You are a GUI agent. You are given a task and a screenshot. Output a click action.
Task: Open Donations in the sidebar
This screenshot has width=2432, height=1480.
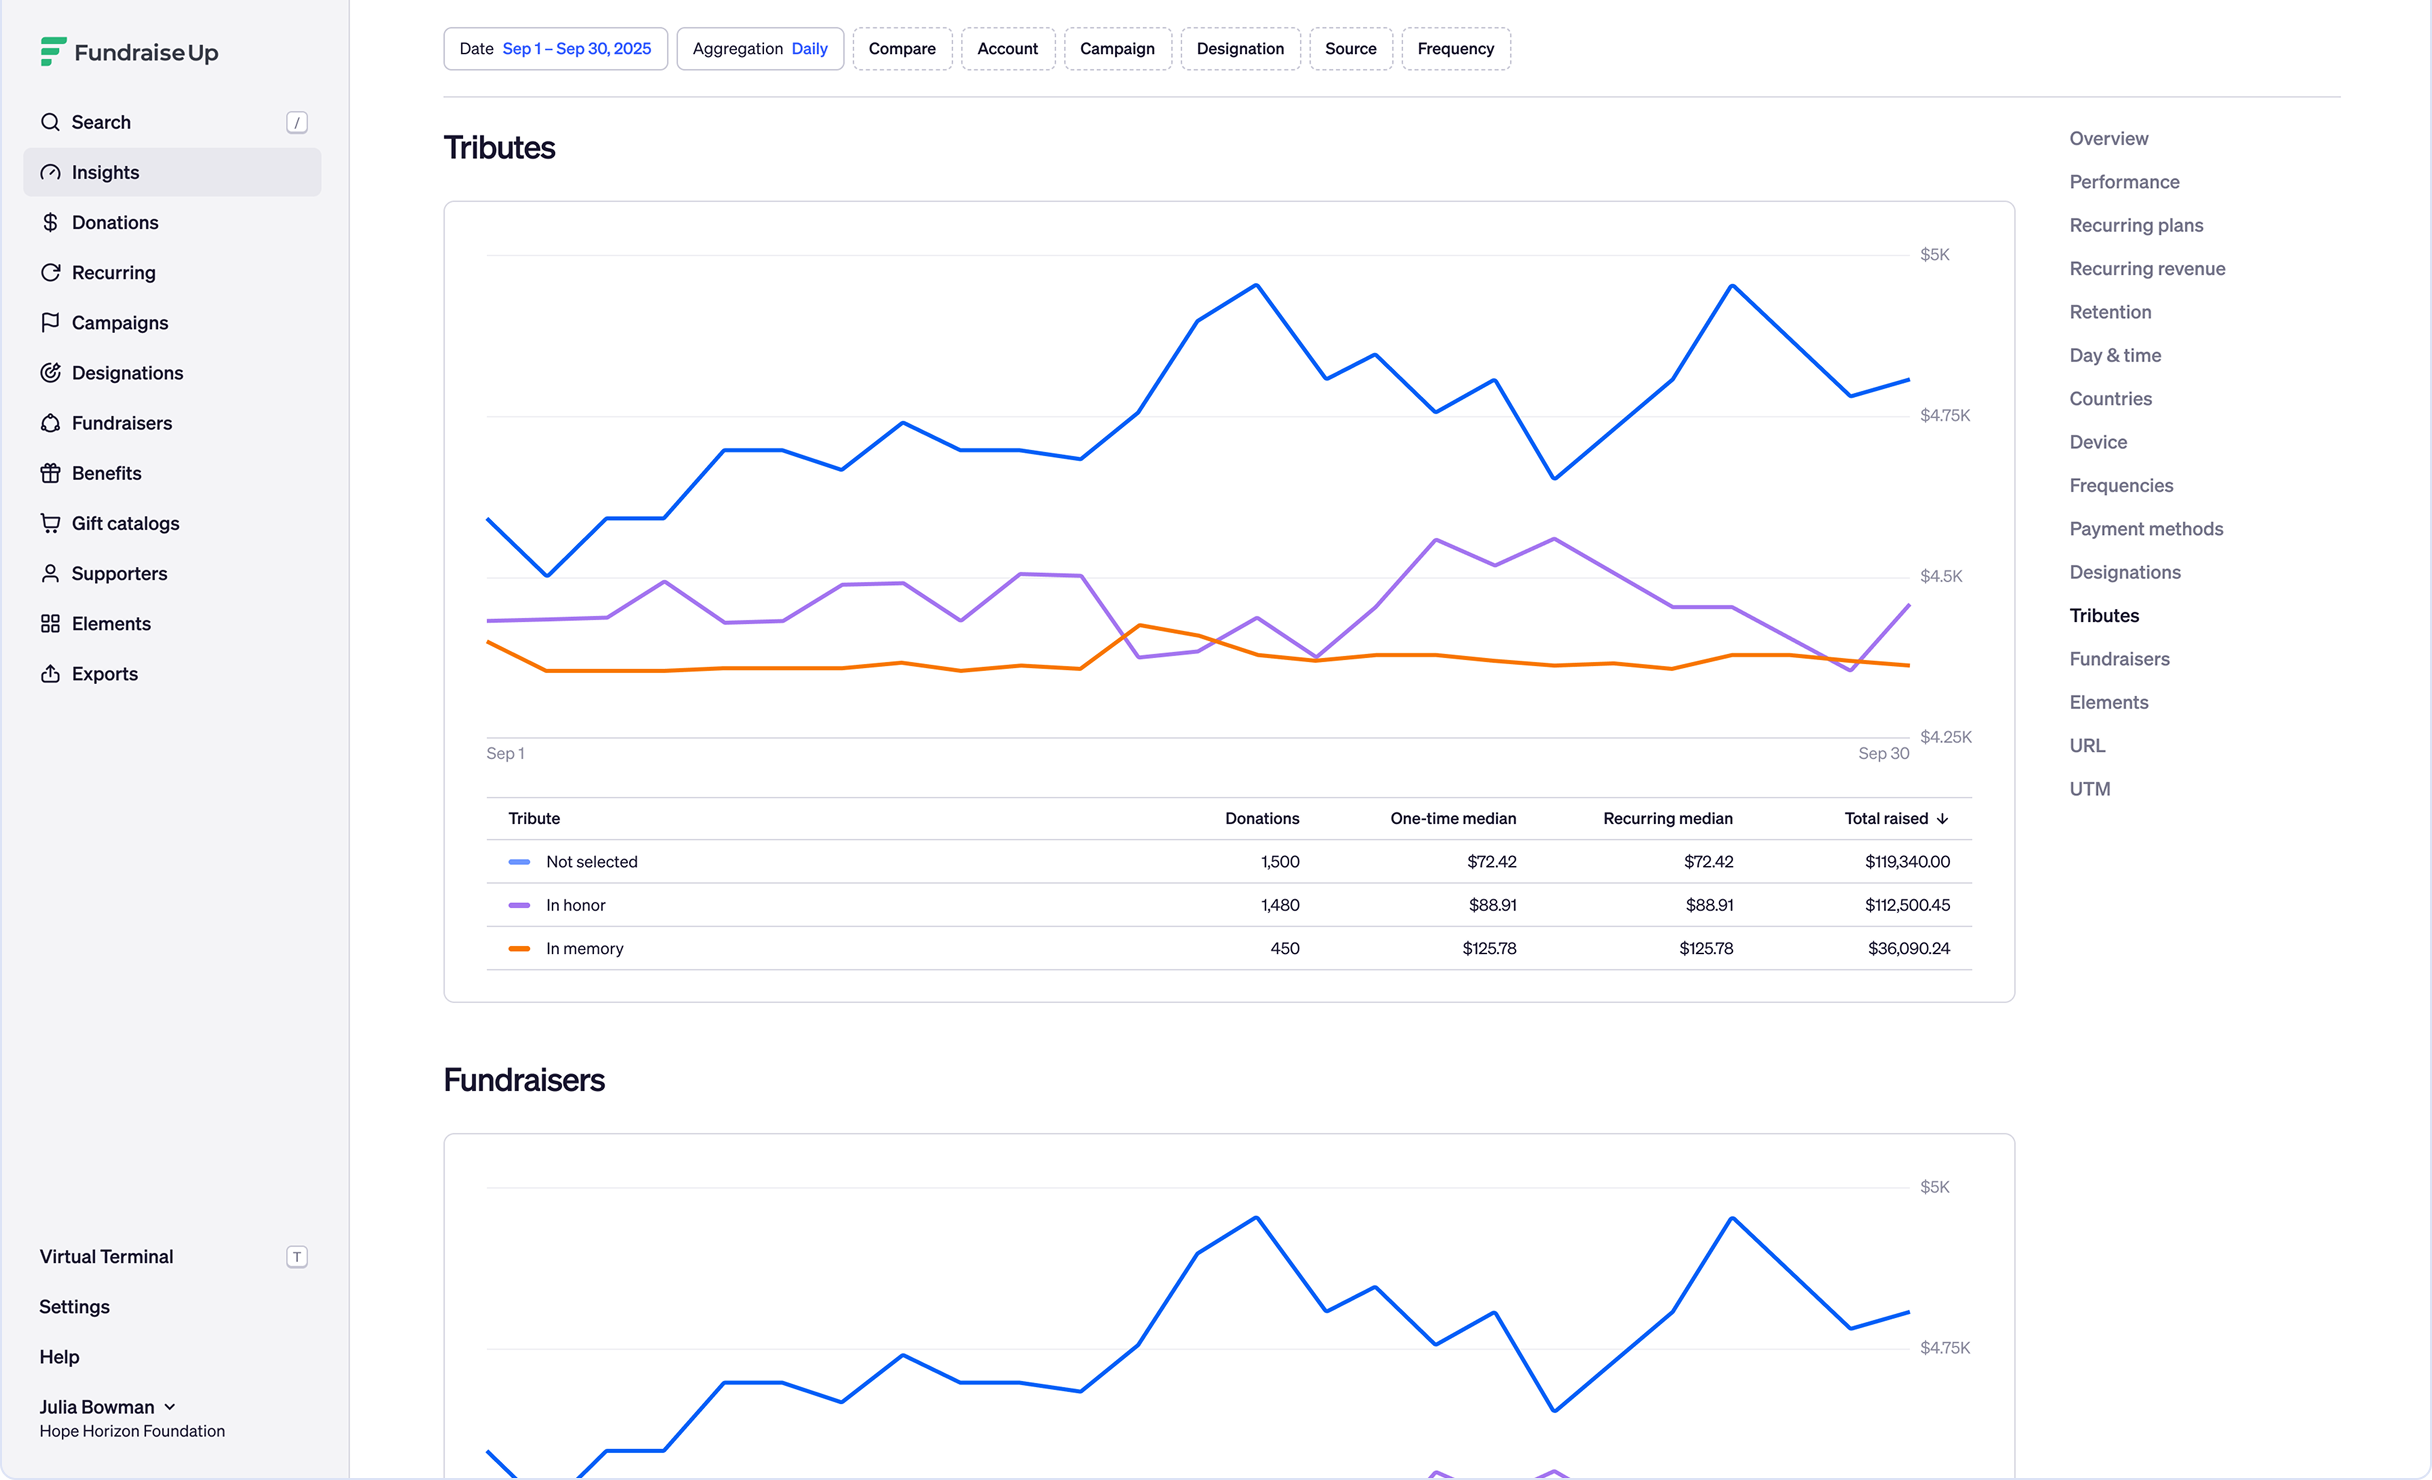click(x=172, y=222)
